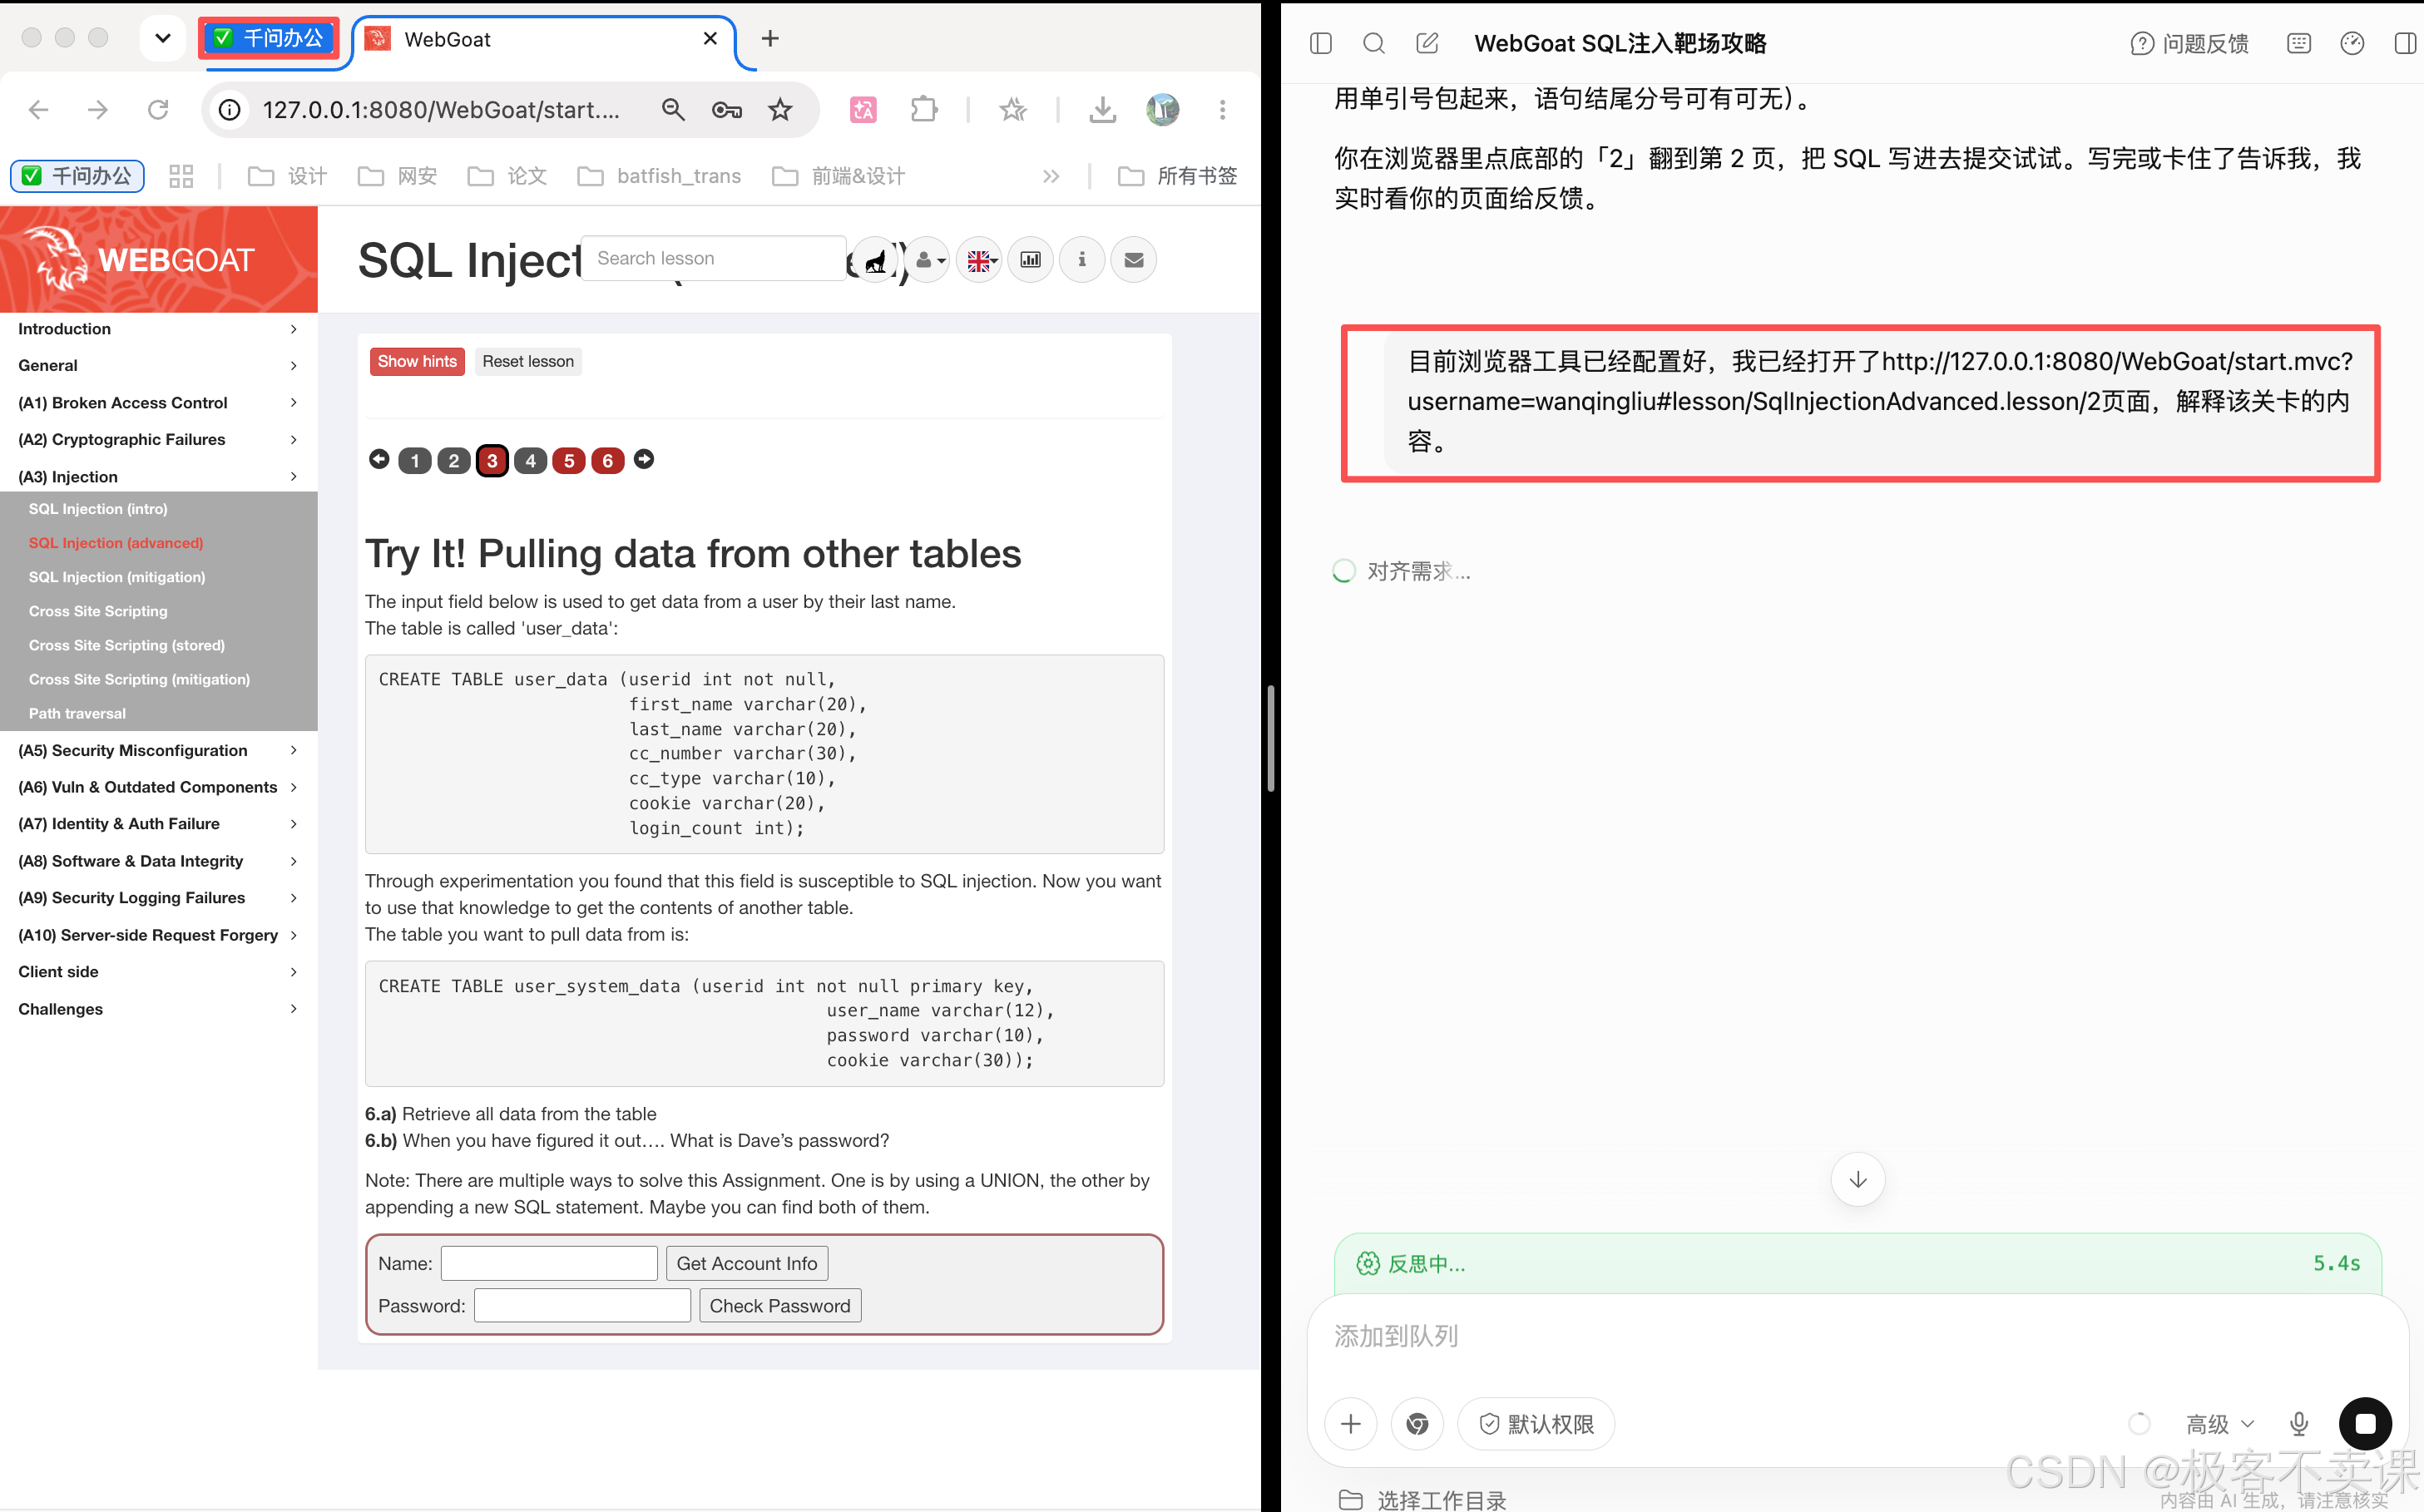Viewport: 2424px width, 1512px height.
Task: Open the 所有书签 all bookmarks folder
Action: pyautogui.click(x=1177, y=177)
